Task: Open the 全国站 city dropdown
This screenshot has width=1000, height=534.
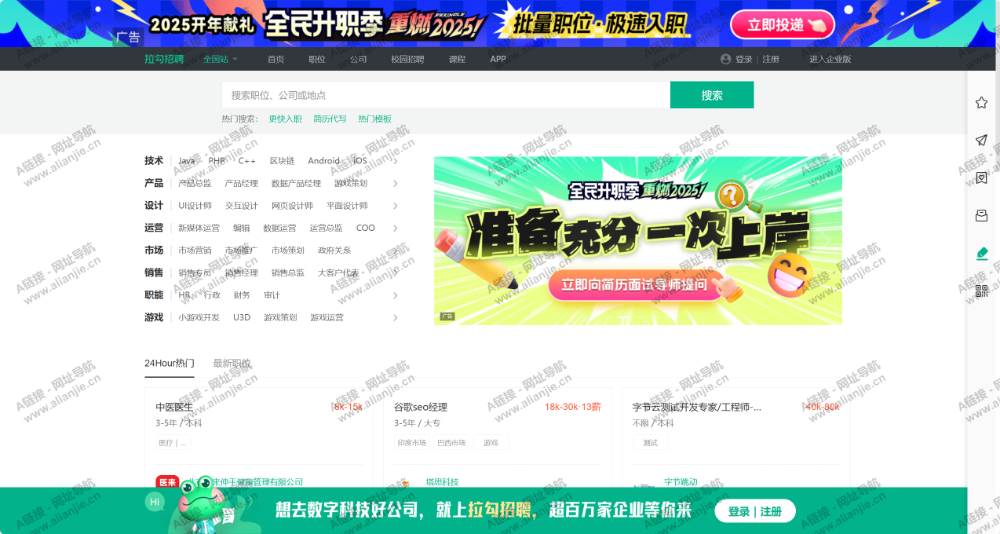Action: click(220, 59)
